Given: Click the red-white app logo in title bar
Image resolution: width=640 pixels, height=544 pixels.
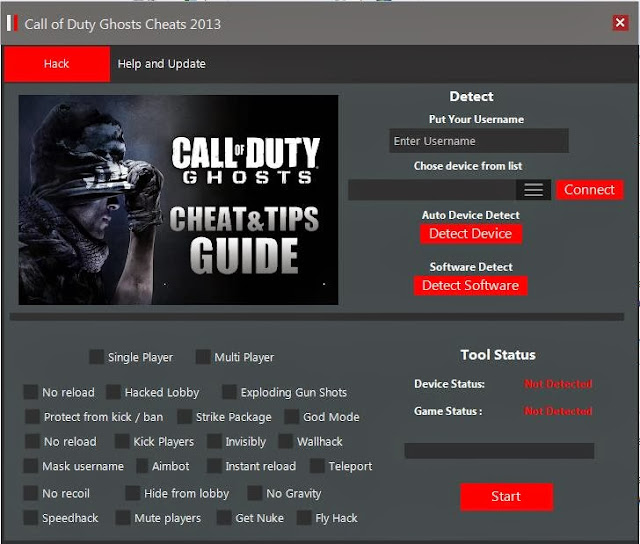Looking at the screenshot, I should tap(12, 23).
